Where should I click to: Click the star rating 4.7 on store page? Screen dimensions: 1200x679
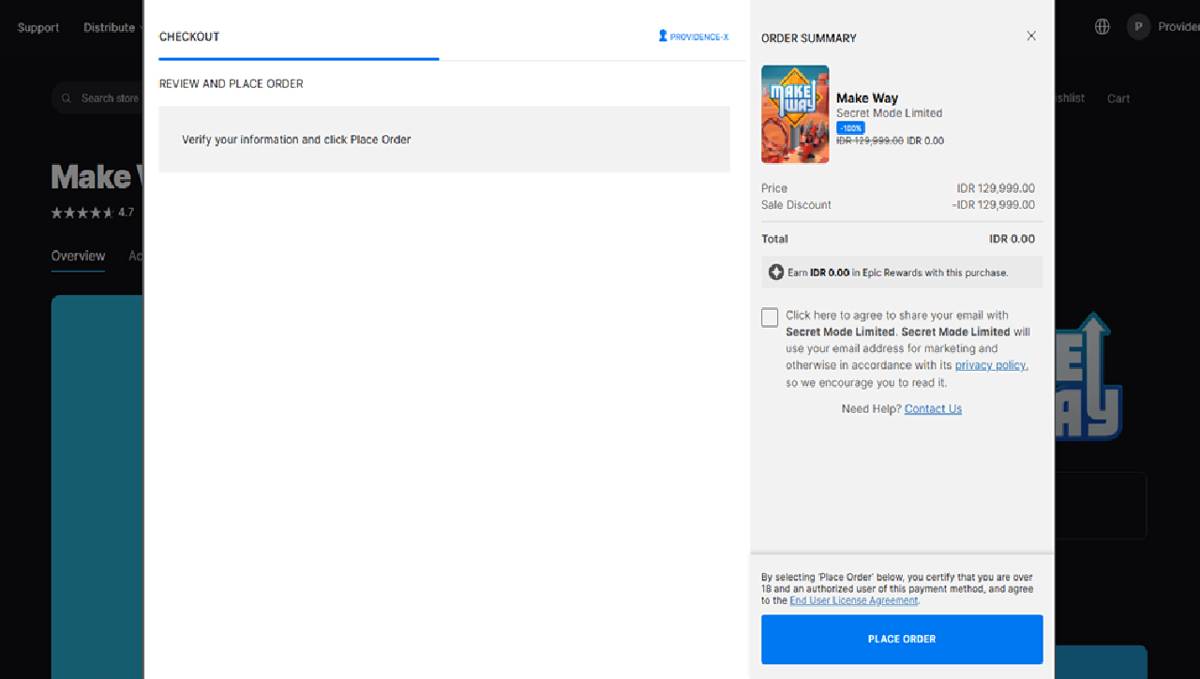(92, 213)
